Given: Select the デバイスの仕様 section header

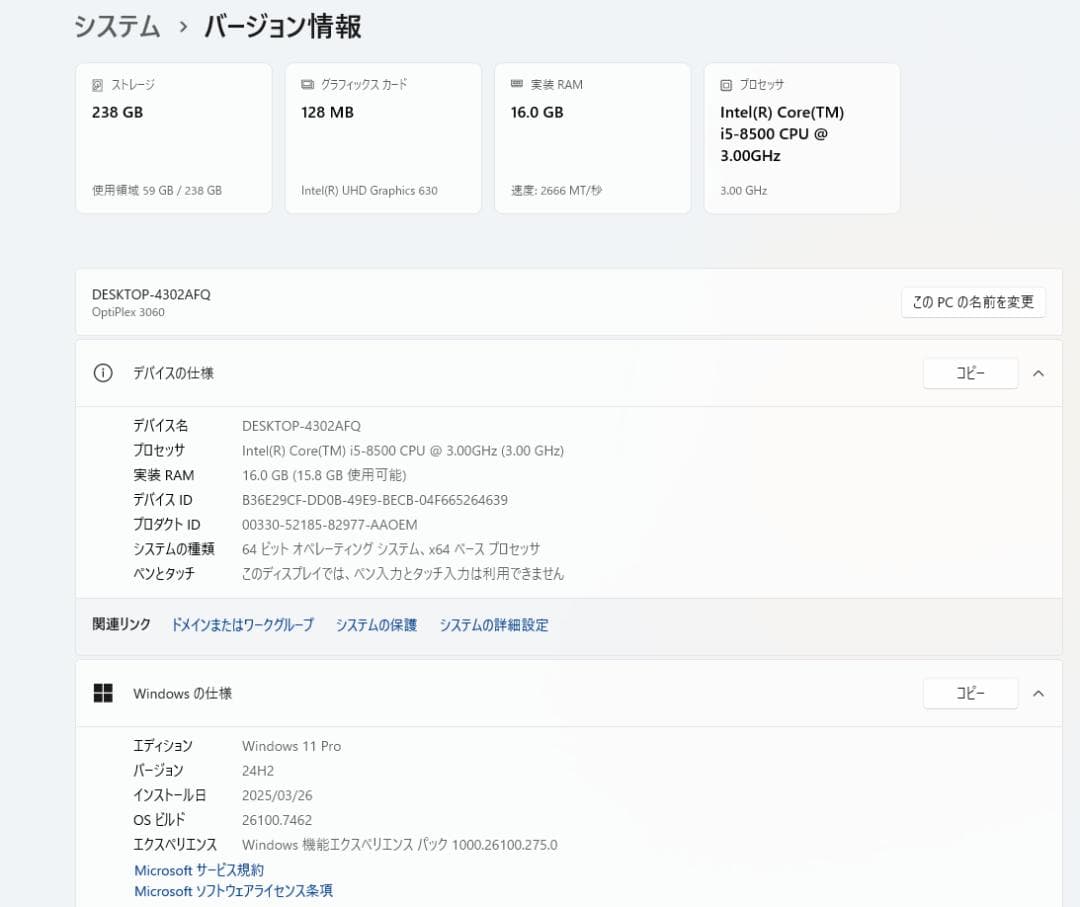Looking at the screenshot, I should coord(569,373).
